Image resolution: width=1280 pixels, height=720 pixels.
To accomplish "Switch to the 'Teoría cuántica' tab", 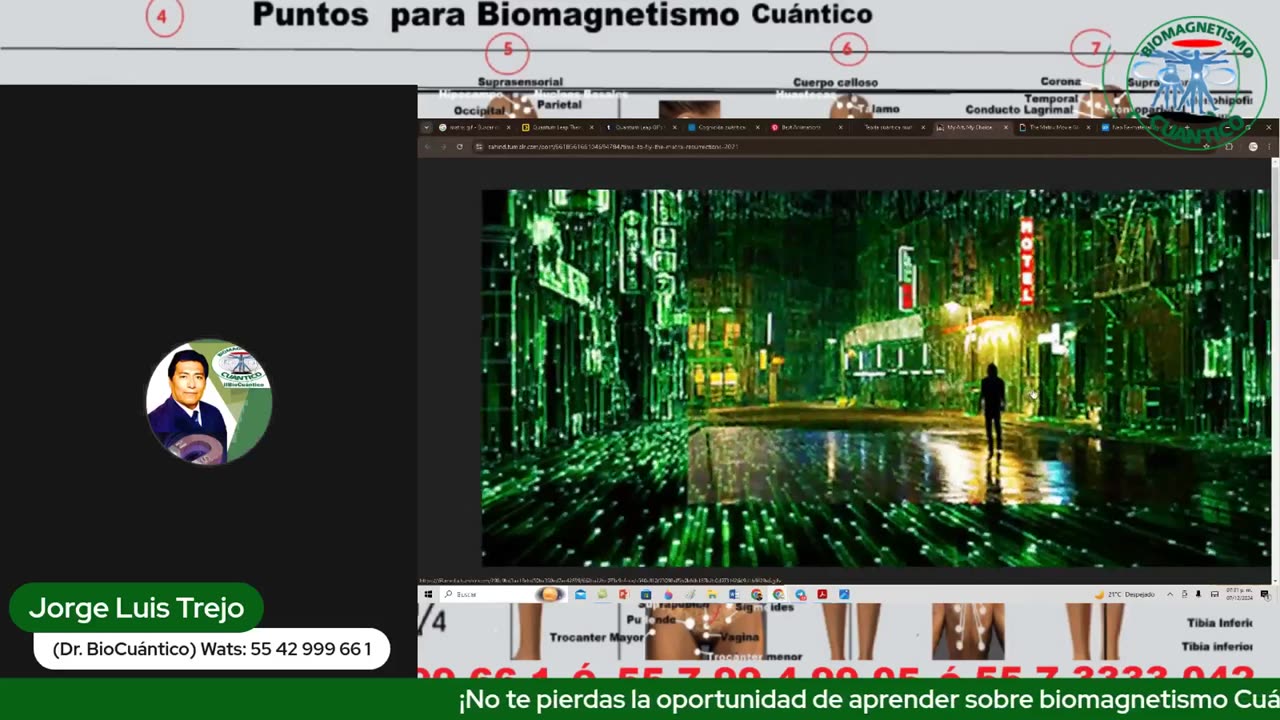I will [888, 127].
